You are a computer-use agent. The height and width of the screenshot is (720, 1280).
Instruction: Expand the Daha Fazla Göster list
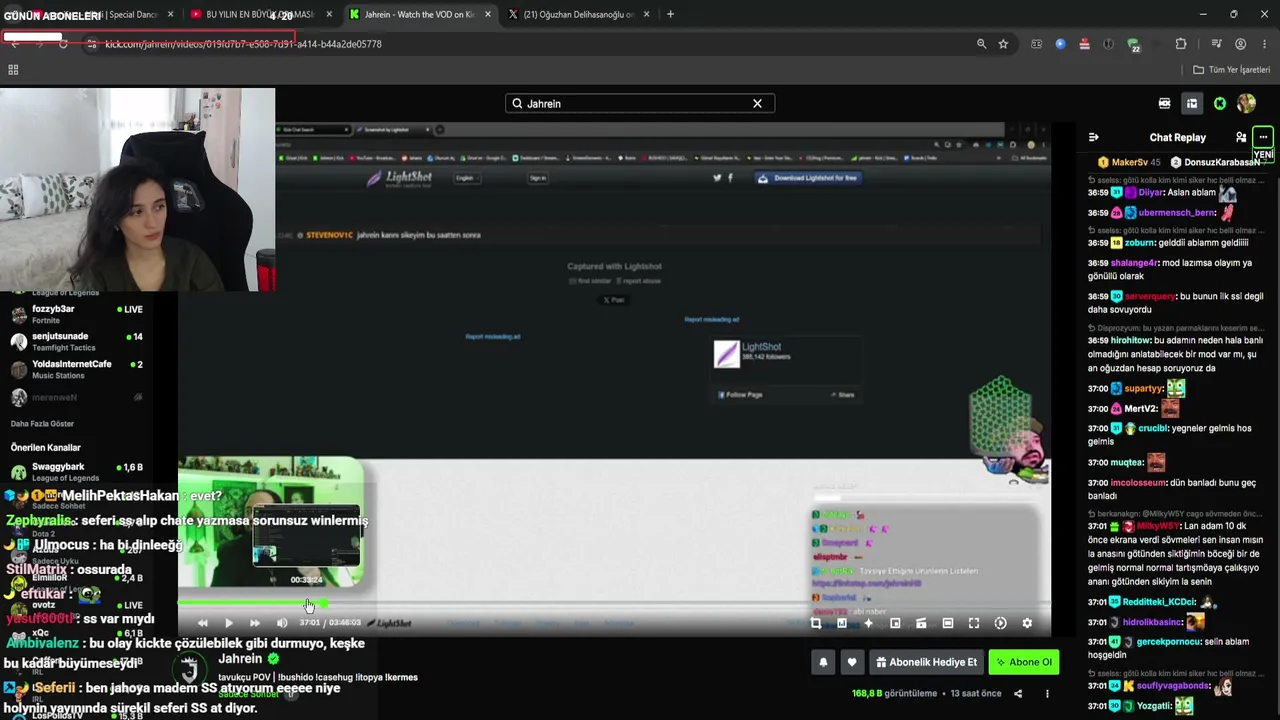pos(42,424)
